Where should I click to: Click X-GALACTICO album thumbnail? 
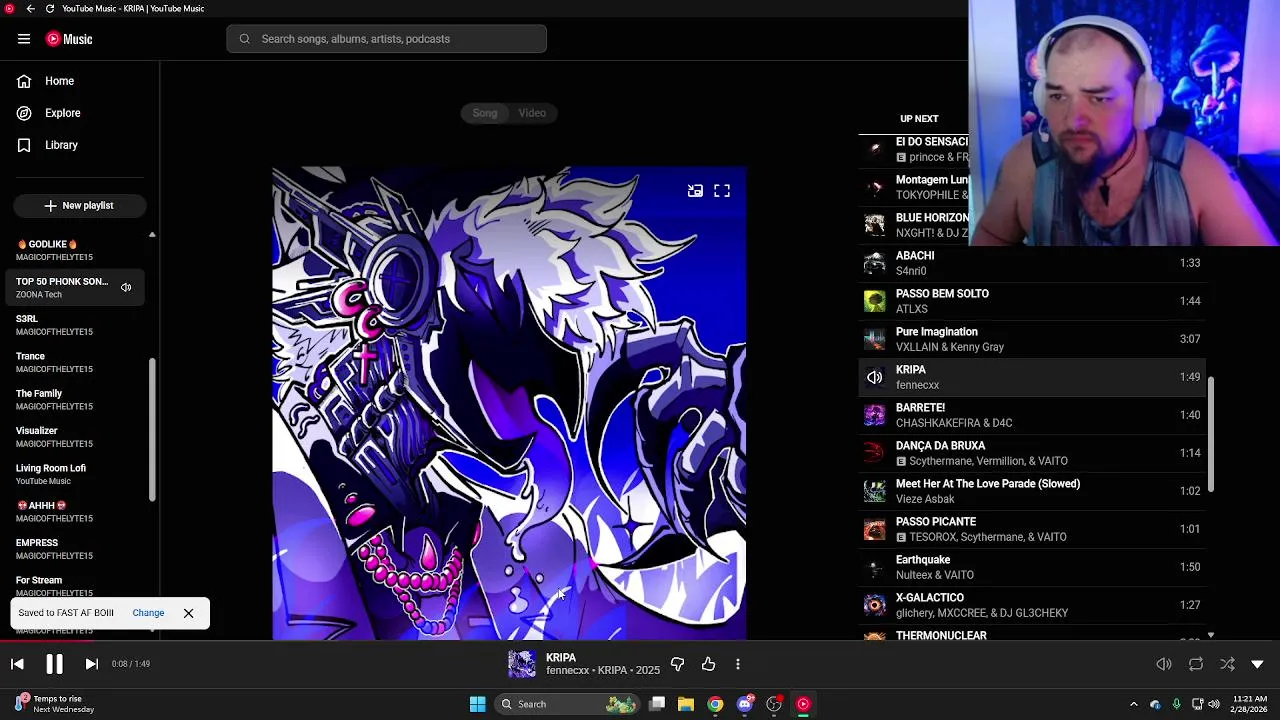click(x=875, y=605)
